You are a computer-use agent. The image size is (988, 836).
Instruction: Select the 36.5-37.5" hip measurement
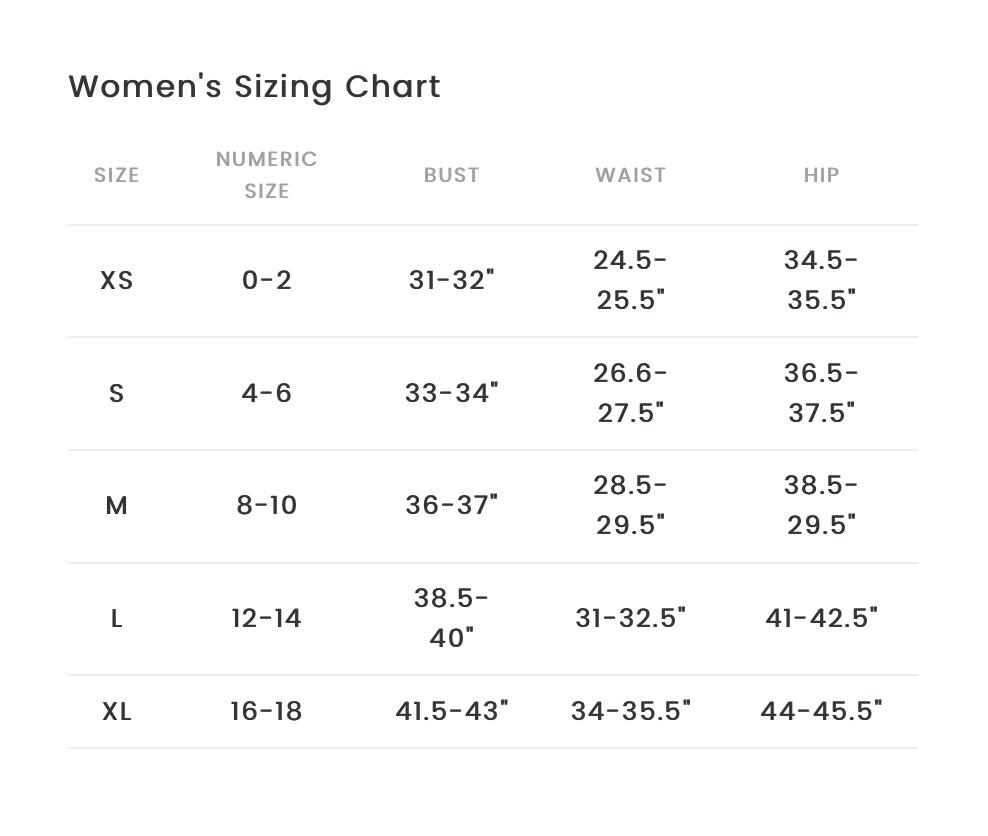(x=821, y=393)
